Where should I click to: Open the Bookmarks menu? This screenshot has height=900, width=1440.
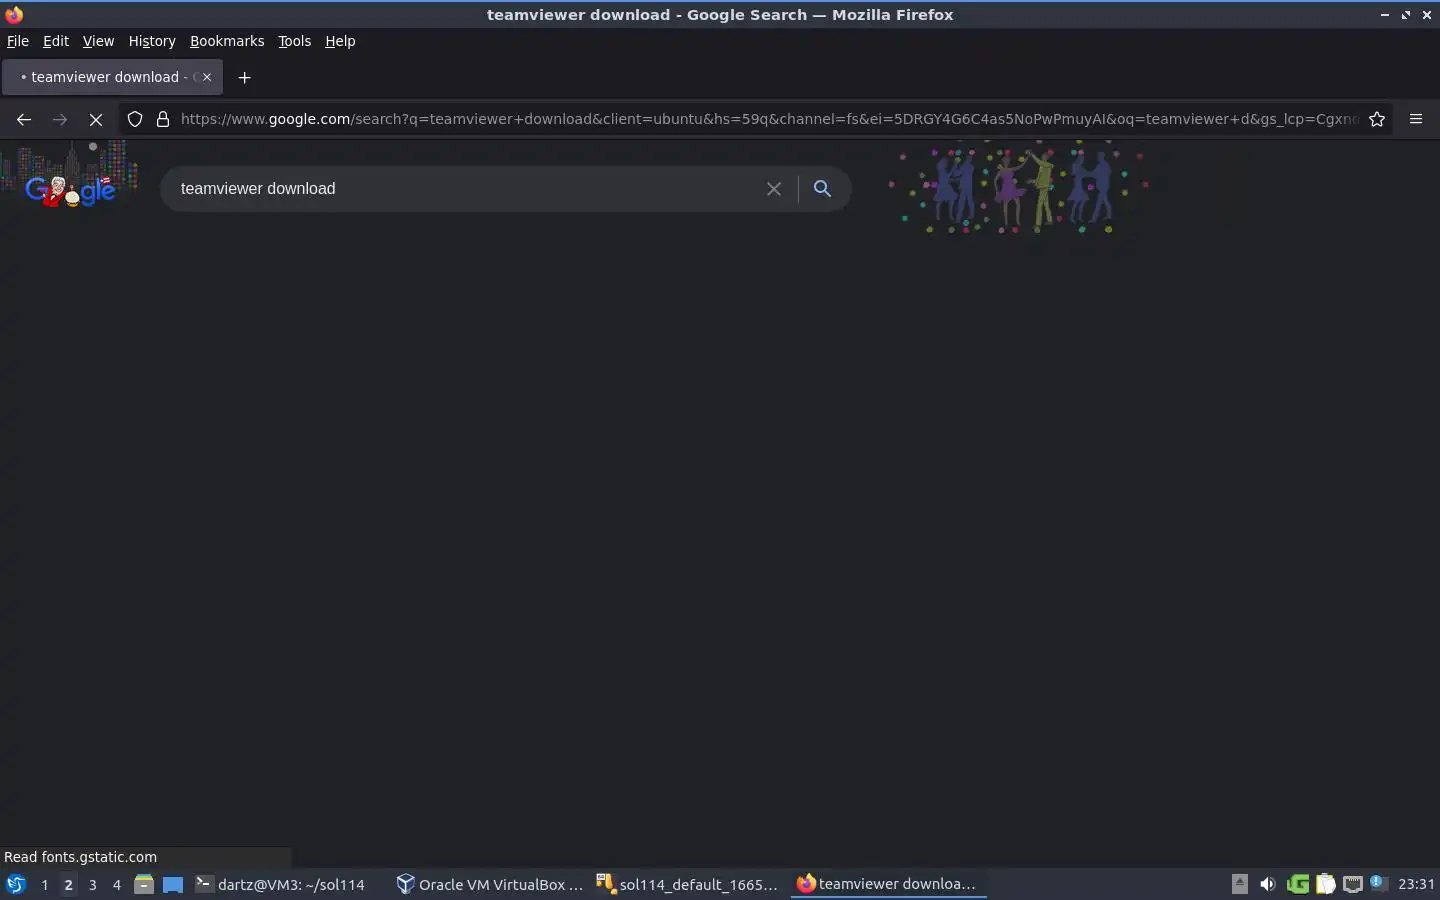(x=227, y=41)
